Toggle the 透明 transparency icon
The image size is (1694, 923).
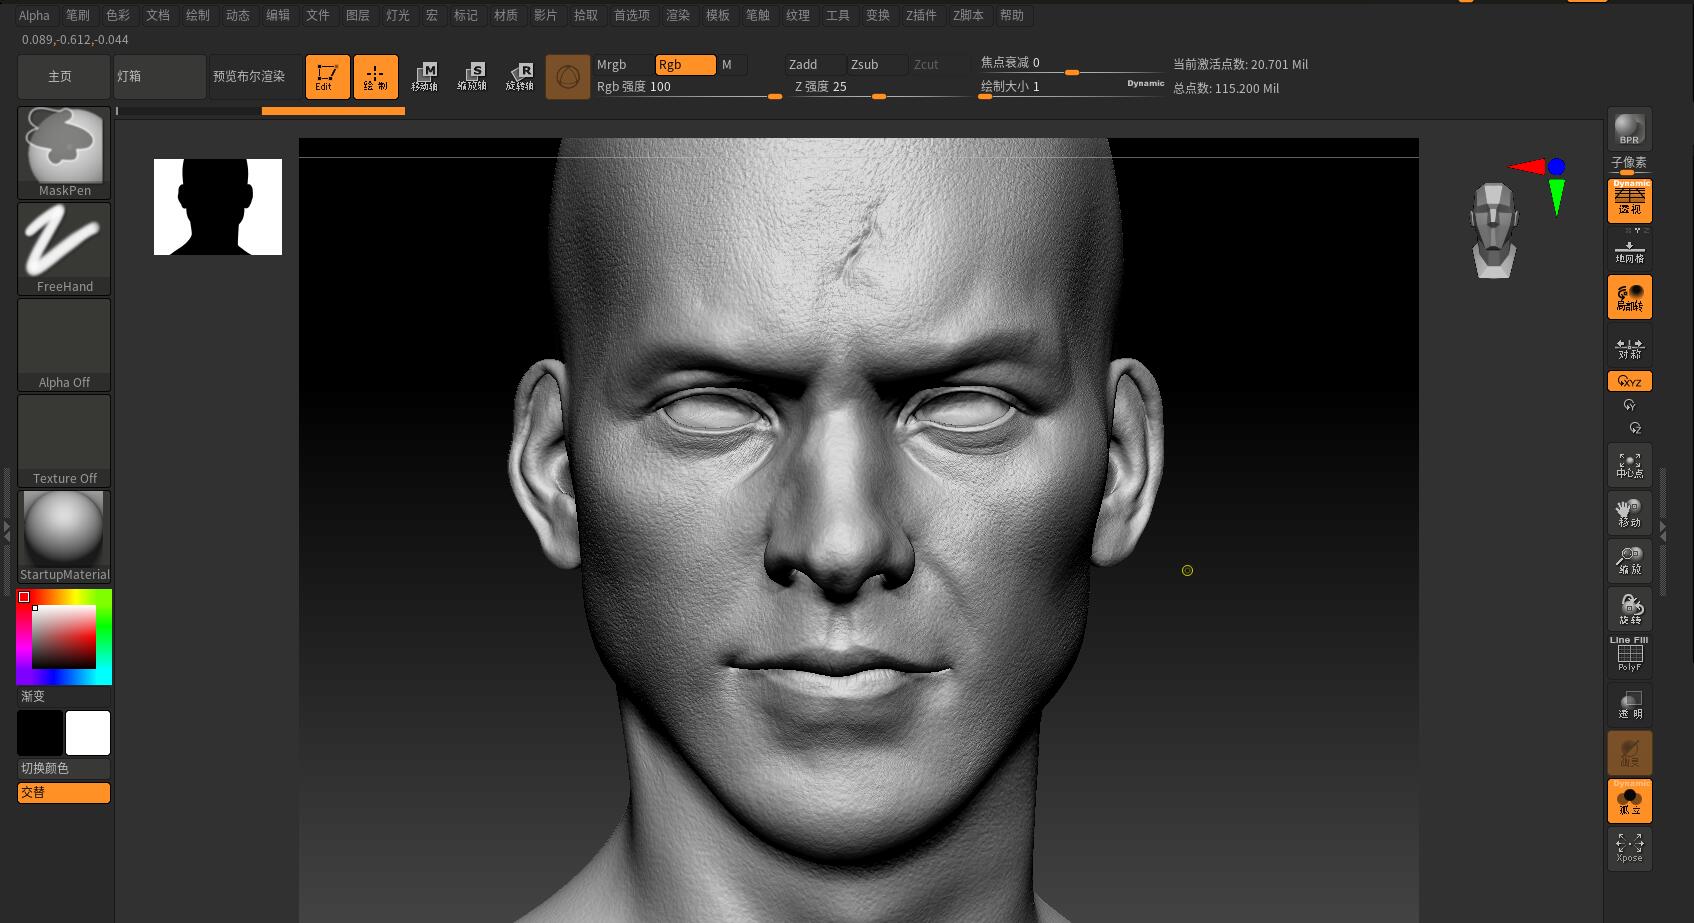[1630, 704]
